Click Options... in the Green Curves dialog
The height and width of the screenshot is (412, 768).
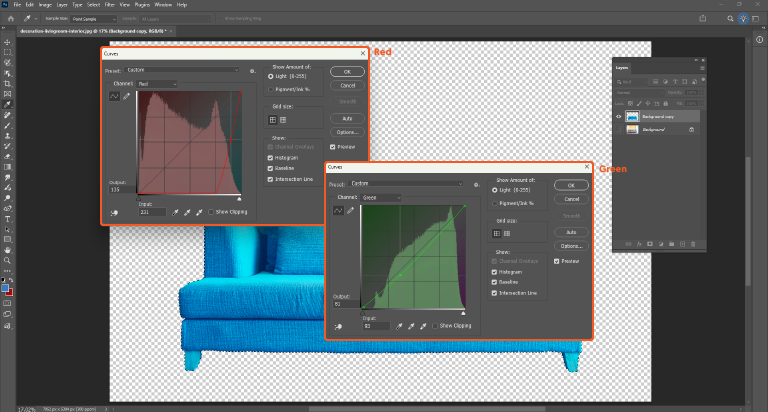(572, 246)
